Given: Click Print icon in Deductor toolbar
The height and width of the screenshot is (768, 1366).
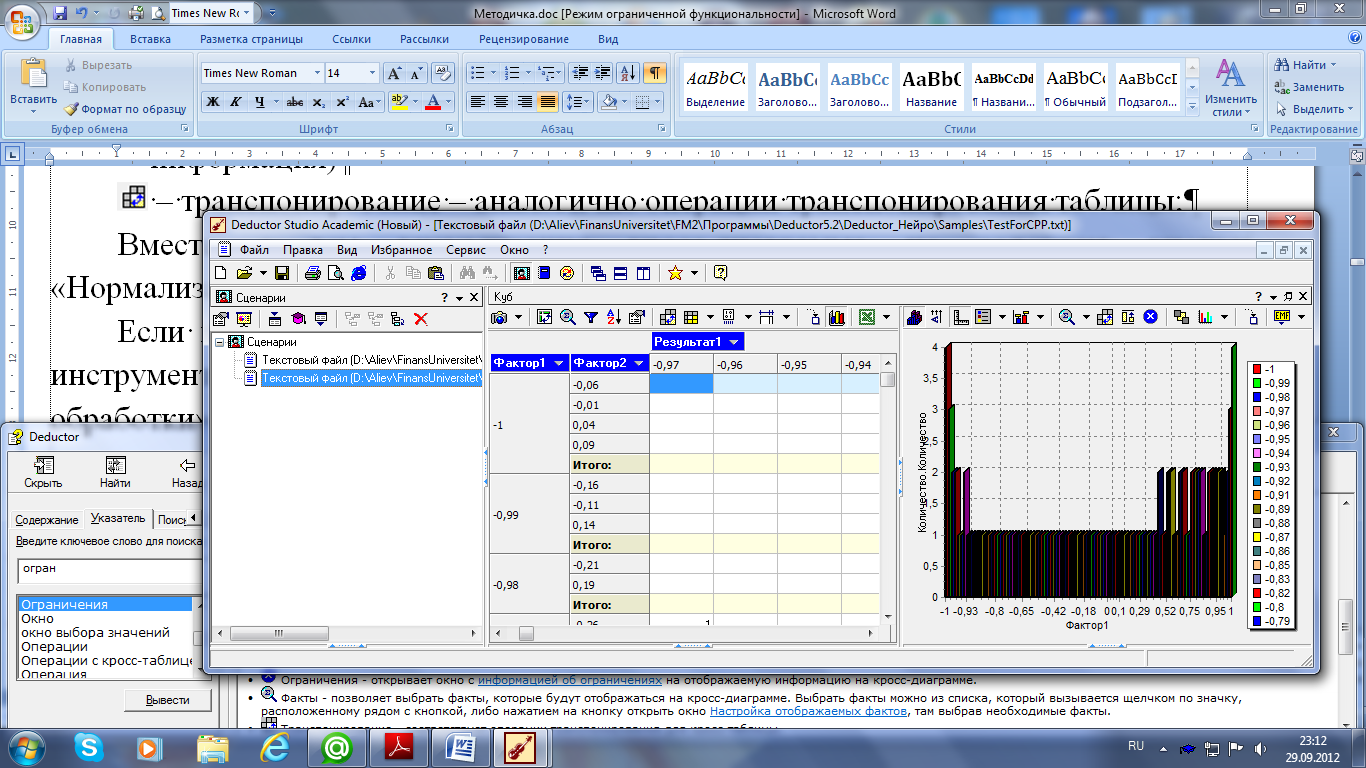Looking at the screenshot, I should point(312,272).
